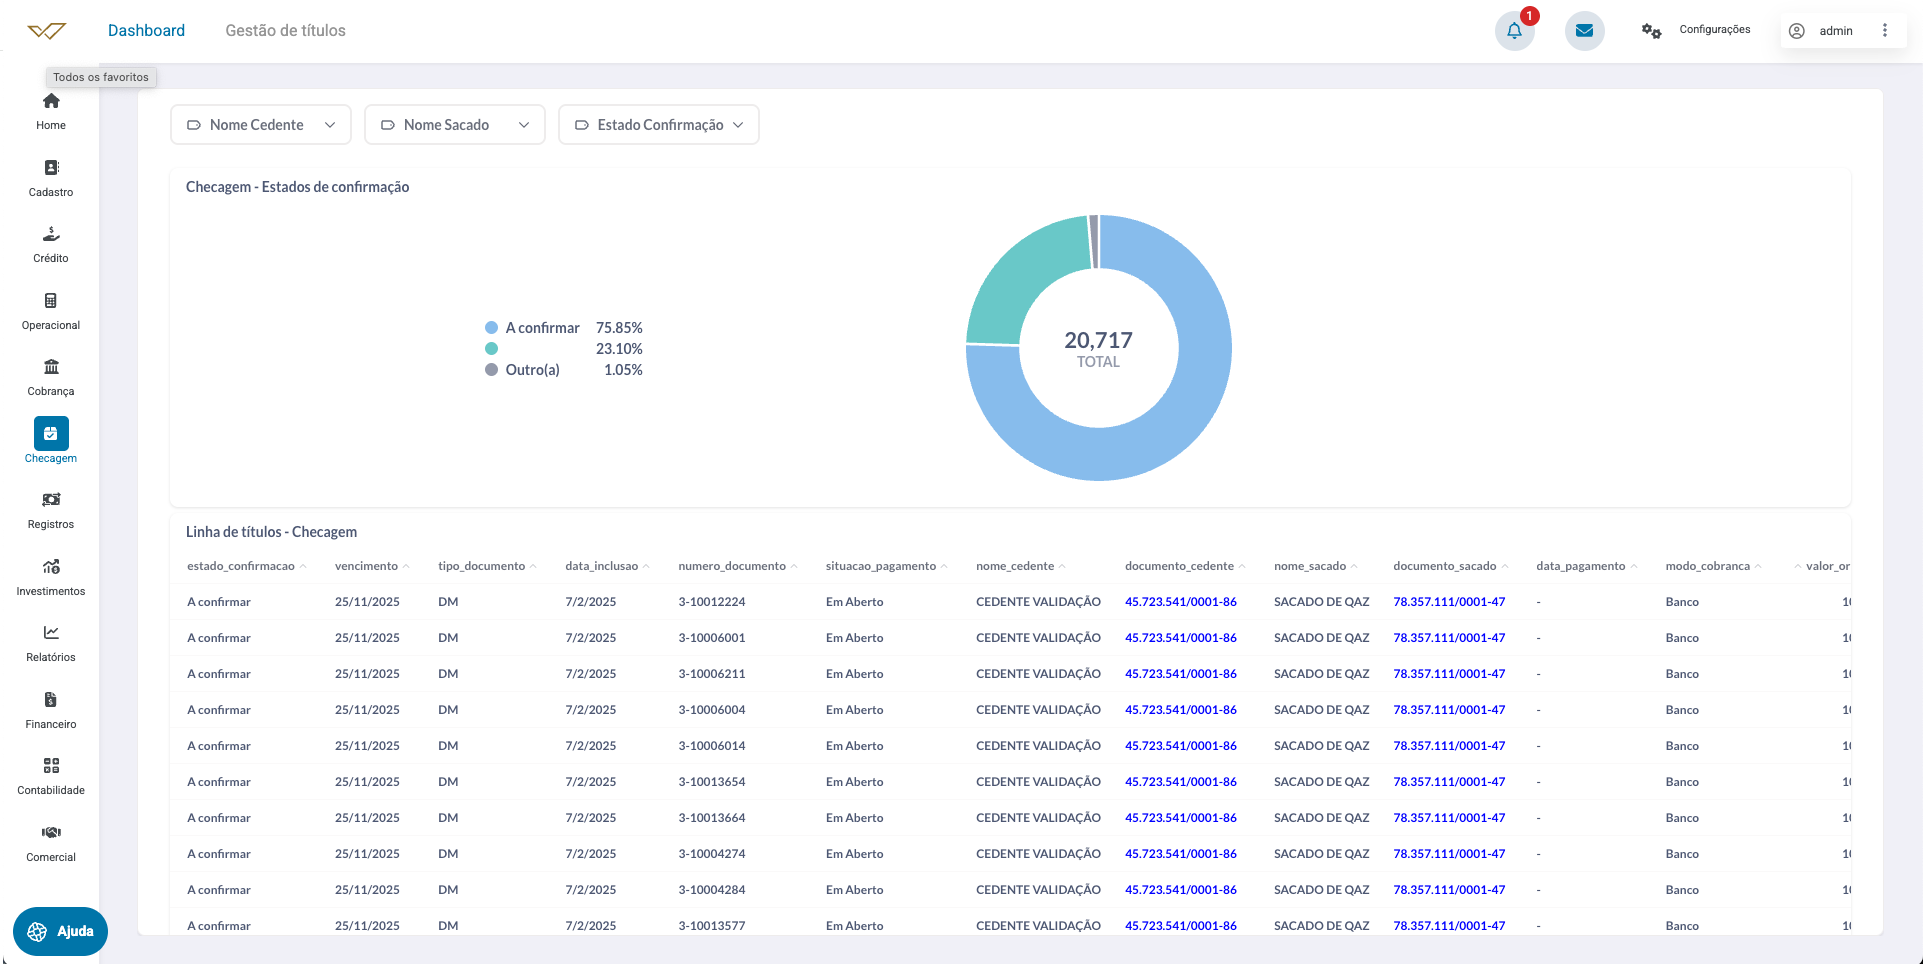The image size is (1923, 964).
Task: Open Configurações settings
Action: coord(1696,30)
